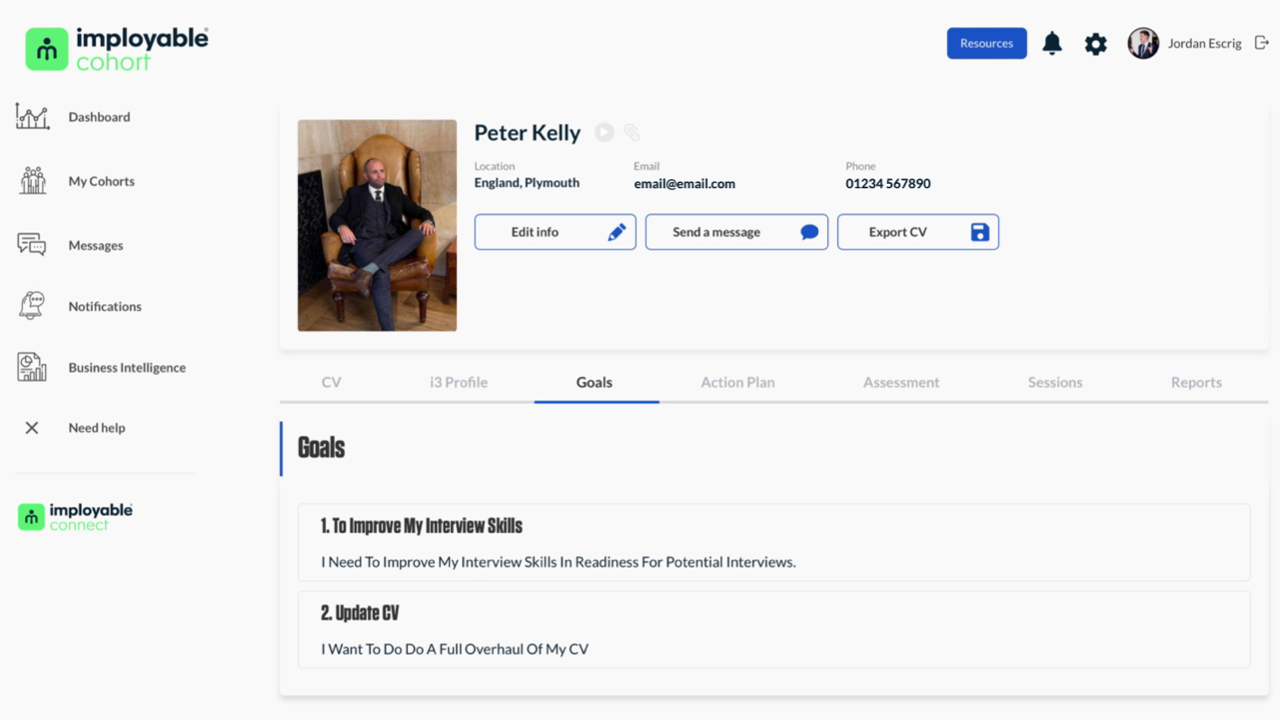Click the paperclip icon beside Peter Kelly
The image size is (1280, 720).
point(632,132)
